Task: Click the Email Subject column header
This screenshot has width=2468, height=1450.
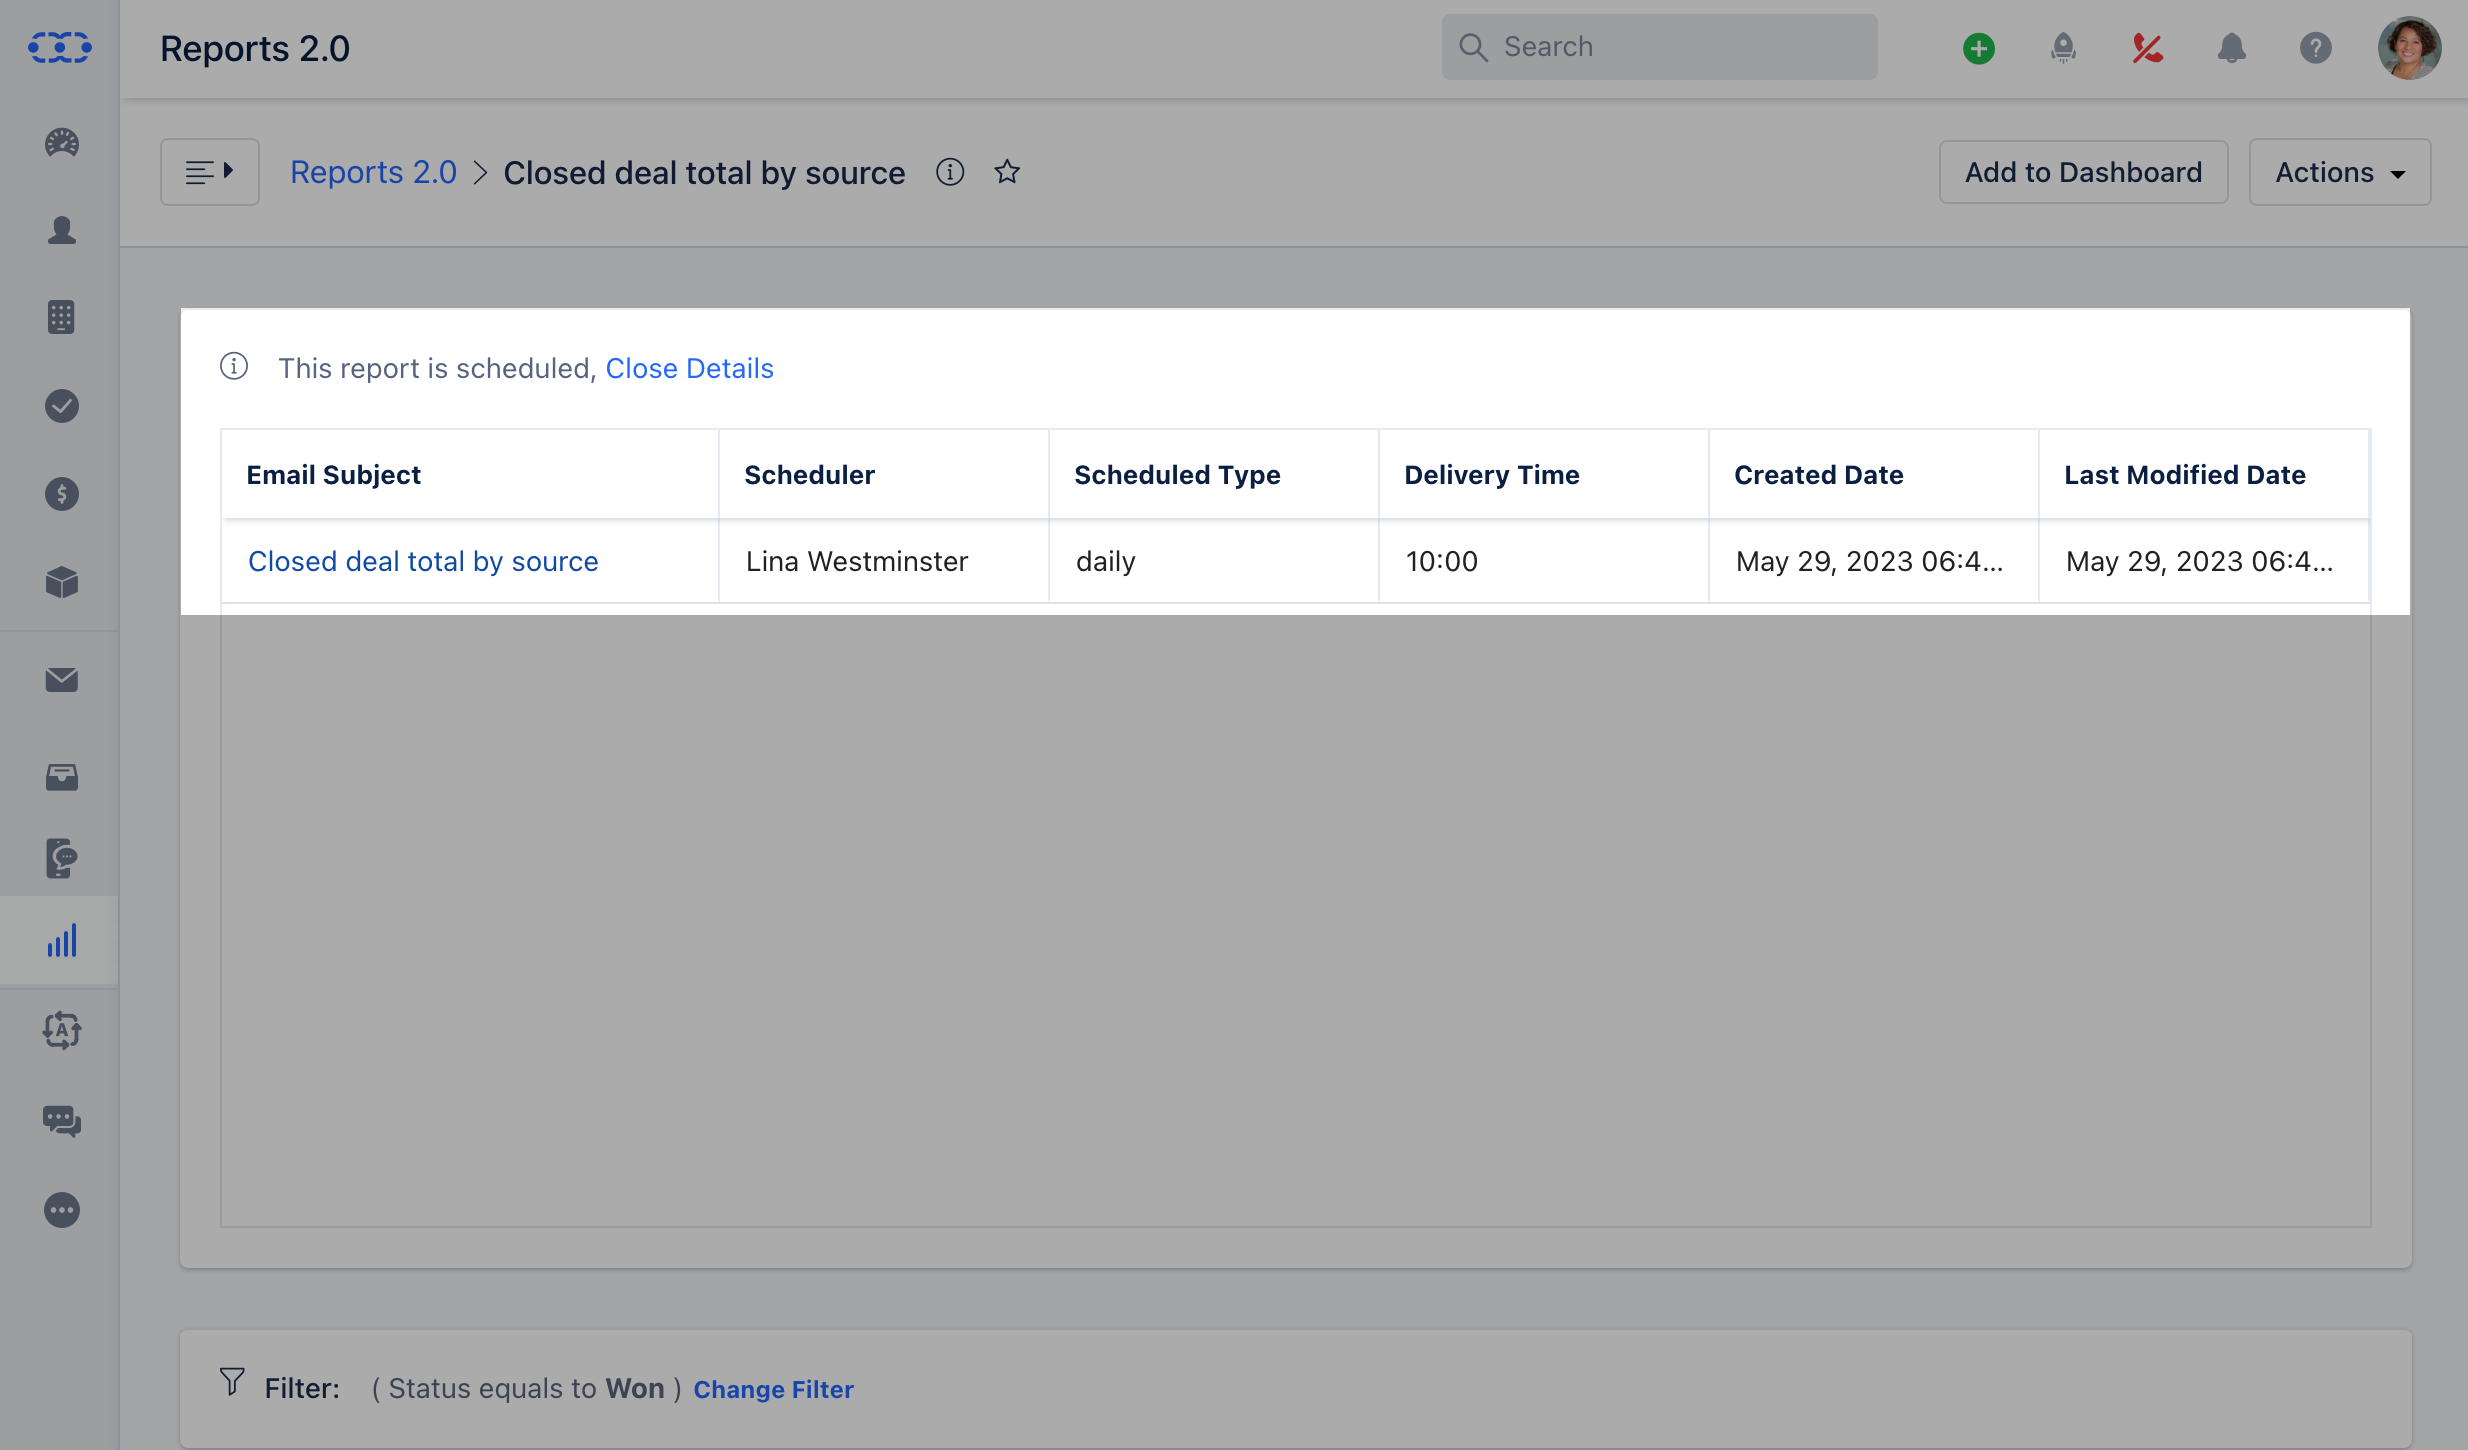Action: (469, 475)
